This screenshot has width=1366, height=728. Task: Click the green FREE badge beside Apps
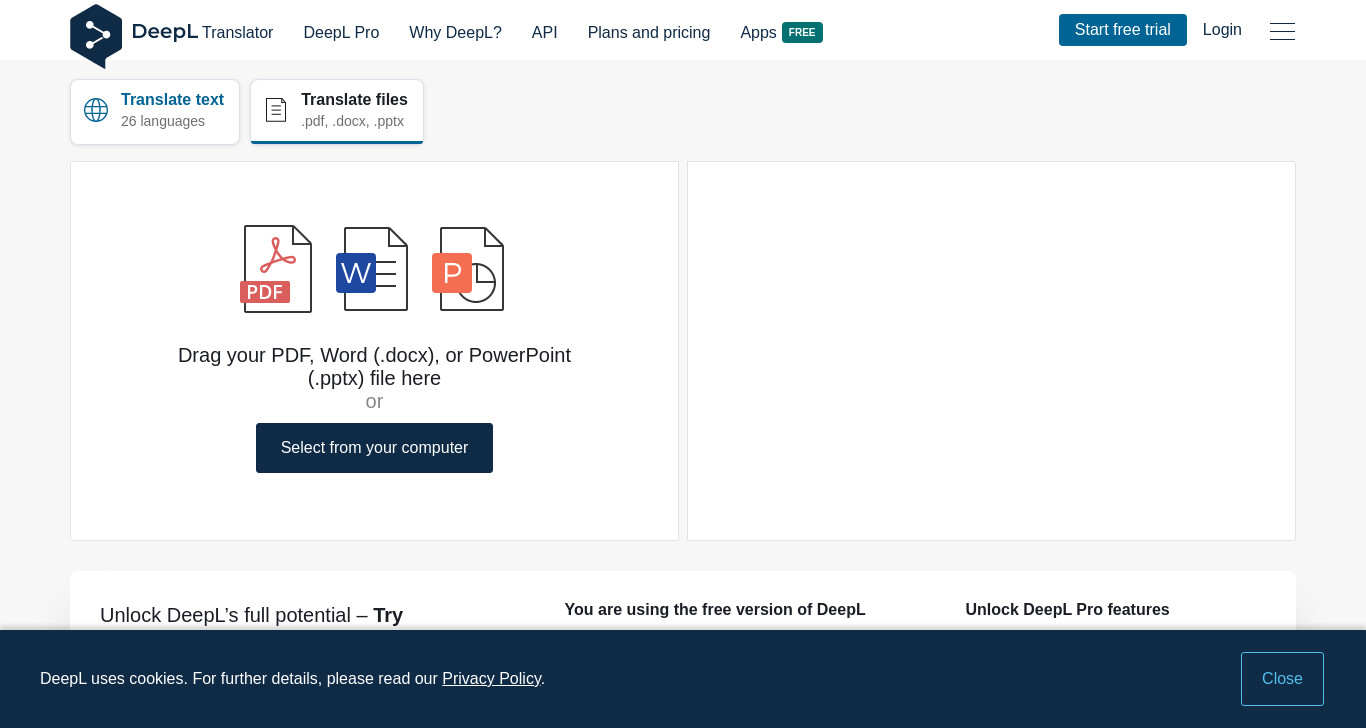click(802, 32)
